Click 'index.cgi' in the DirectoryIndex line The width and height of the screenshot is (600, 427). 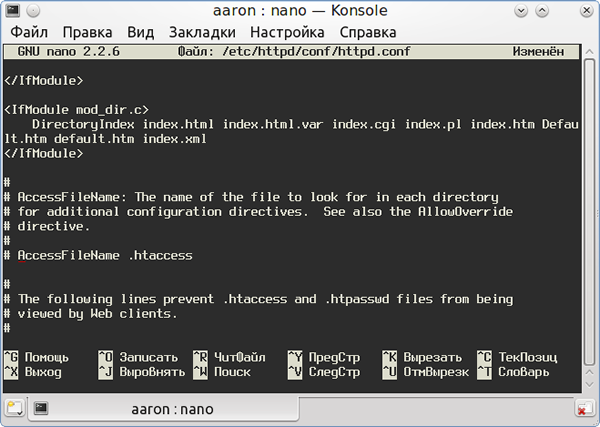[364, 124]
